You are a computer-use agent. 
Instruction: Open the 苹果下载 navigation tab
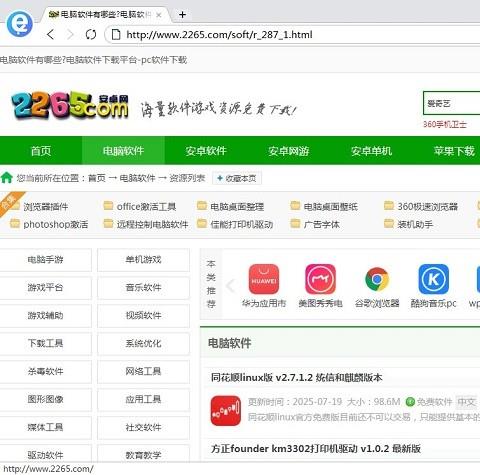coord(454,151)
